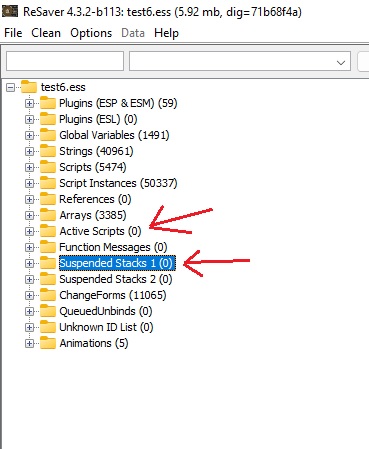Select Plugins (ESL) (0) row
Screen dimensions: 369x449
(98, 119)
